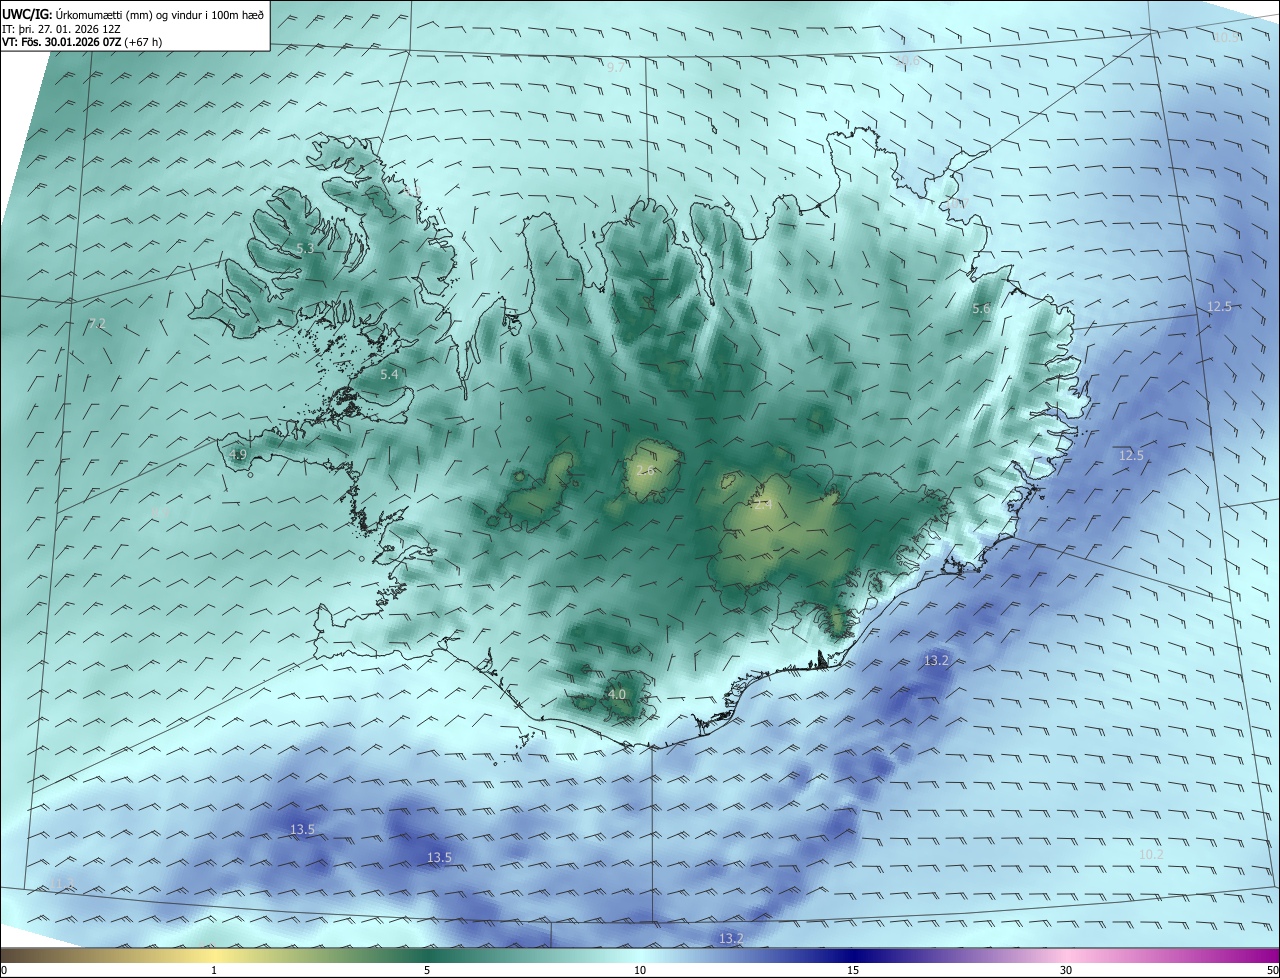Click the '5.6' value in east Iceland
The width and height of the screenshot is (1280, 978).
[x=981, y=309]
